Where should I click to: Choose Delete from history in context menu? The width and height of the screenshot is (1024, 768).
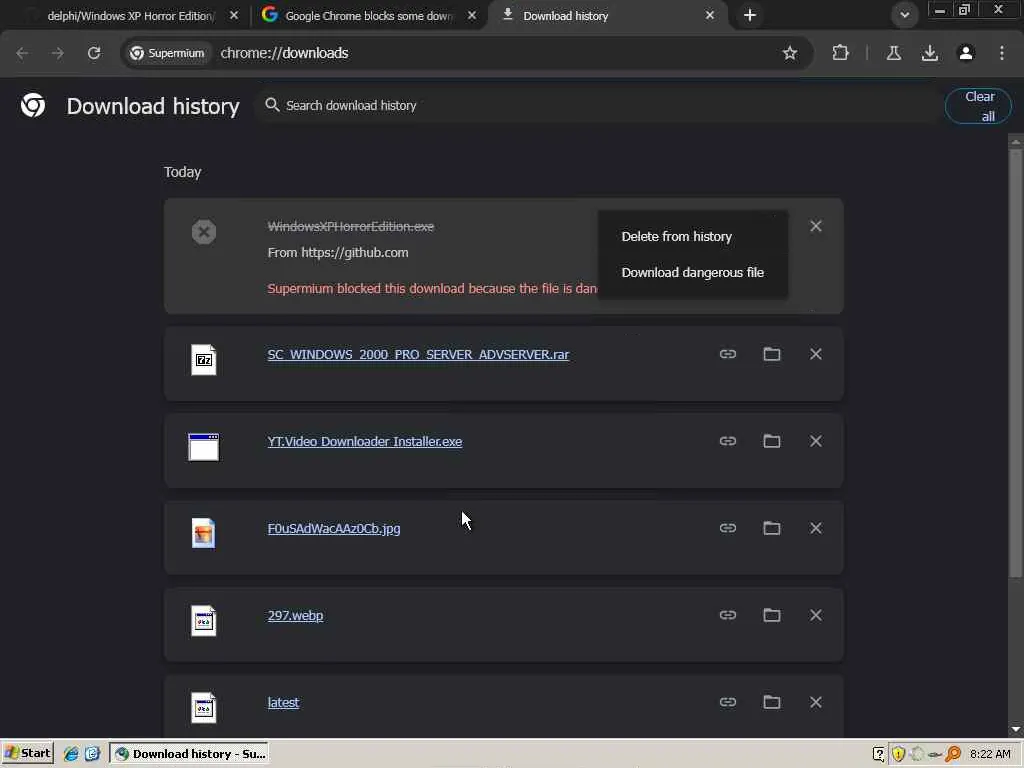pyautogui.click(x=692, y=236)
